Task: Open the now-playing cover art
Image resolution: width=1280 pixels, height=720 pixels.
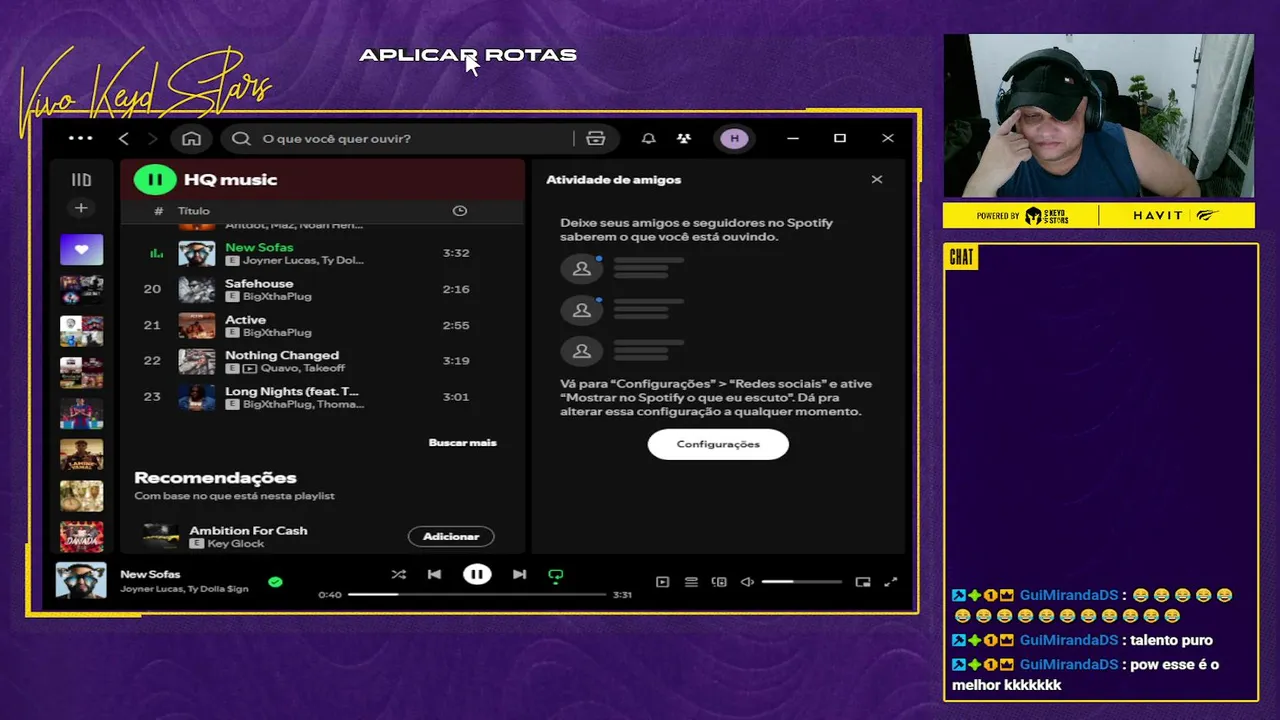Action: pyautogui.click(x=81, y=581)
